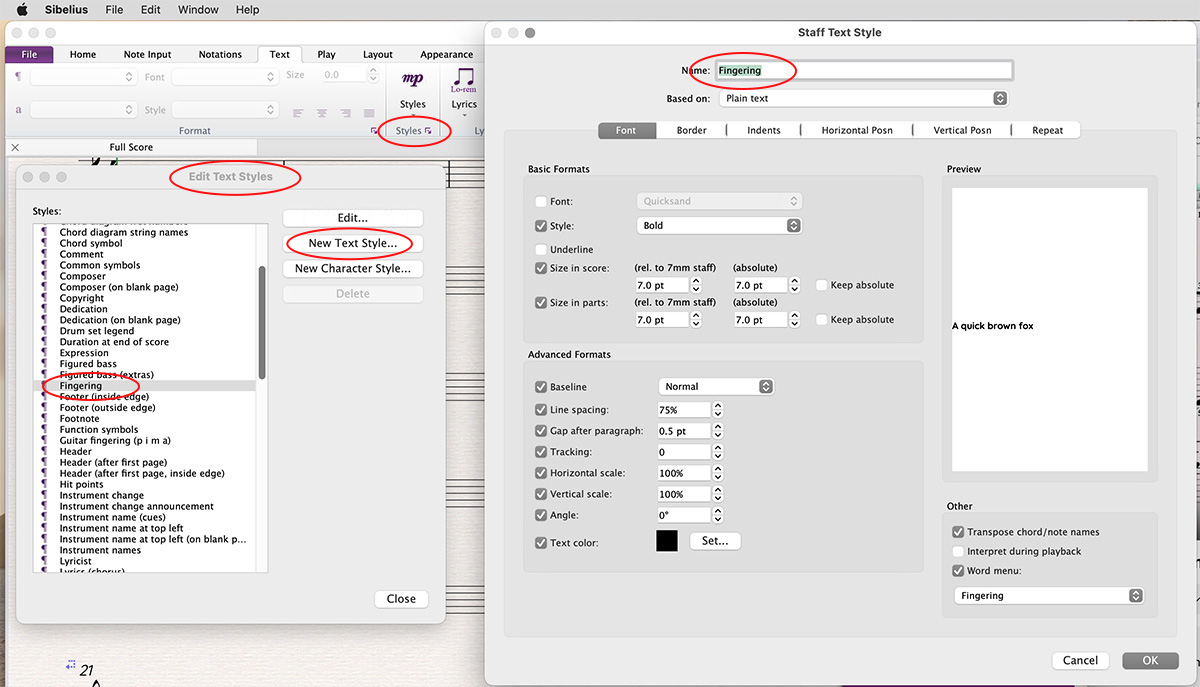1200x687 pixels.
Task: Switch to the Vertical Posn tab
Action: tap(962, 130)
